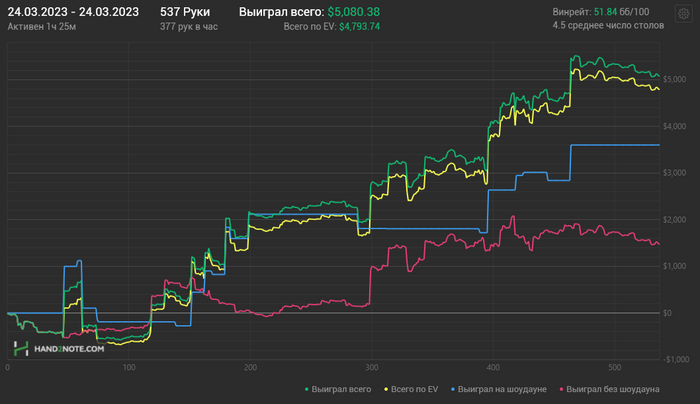700x404 pixels.
Task: Click the -$1,000 y-axis label
Action: (675, 360)
